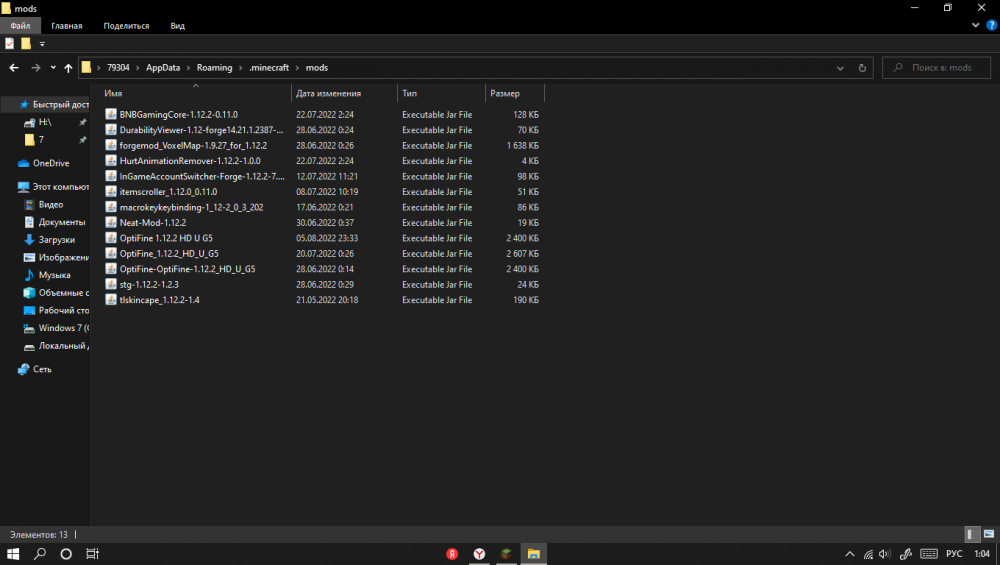
Task: Click the search box Поиск в: mods
Action: point(936,68)
